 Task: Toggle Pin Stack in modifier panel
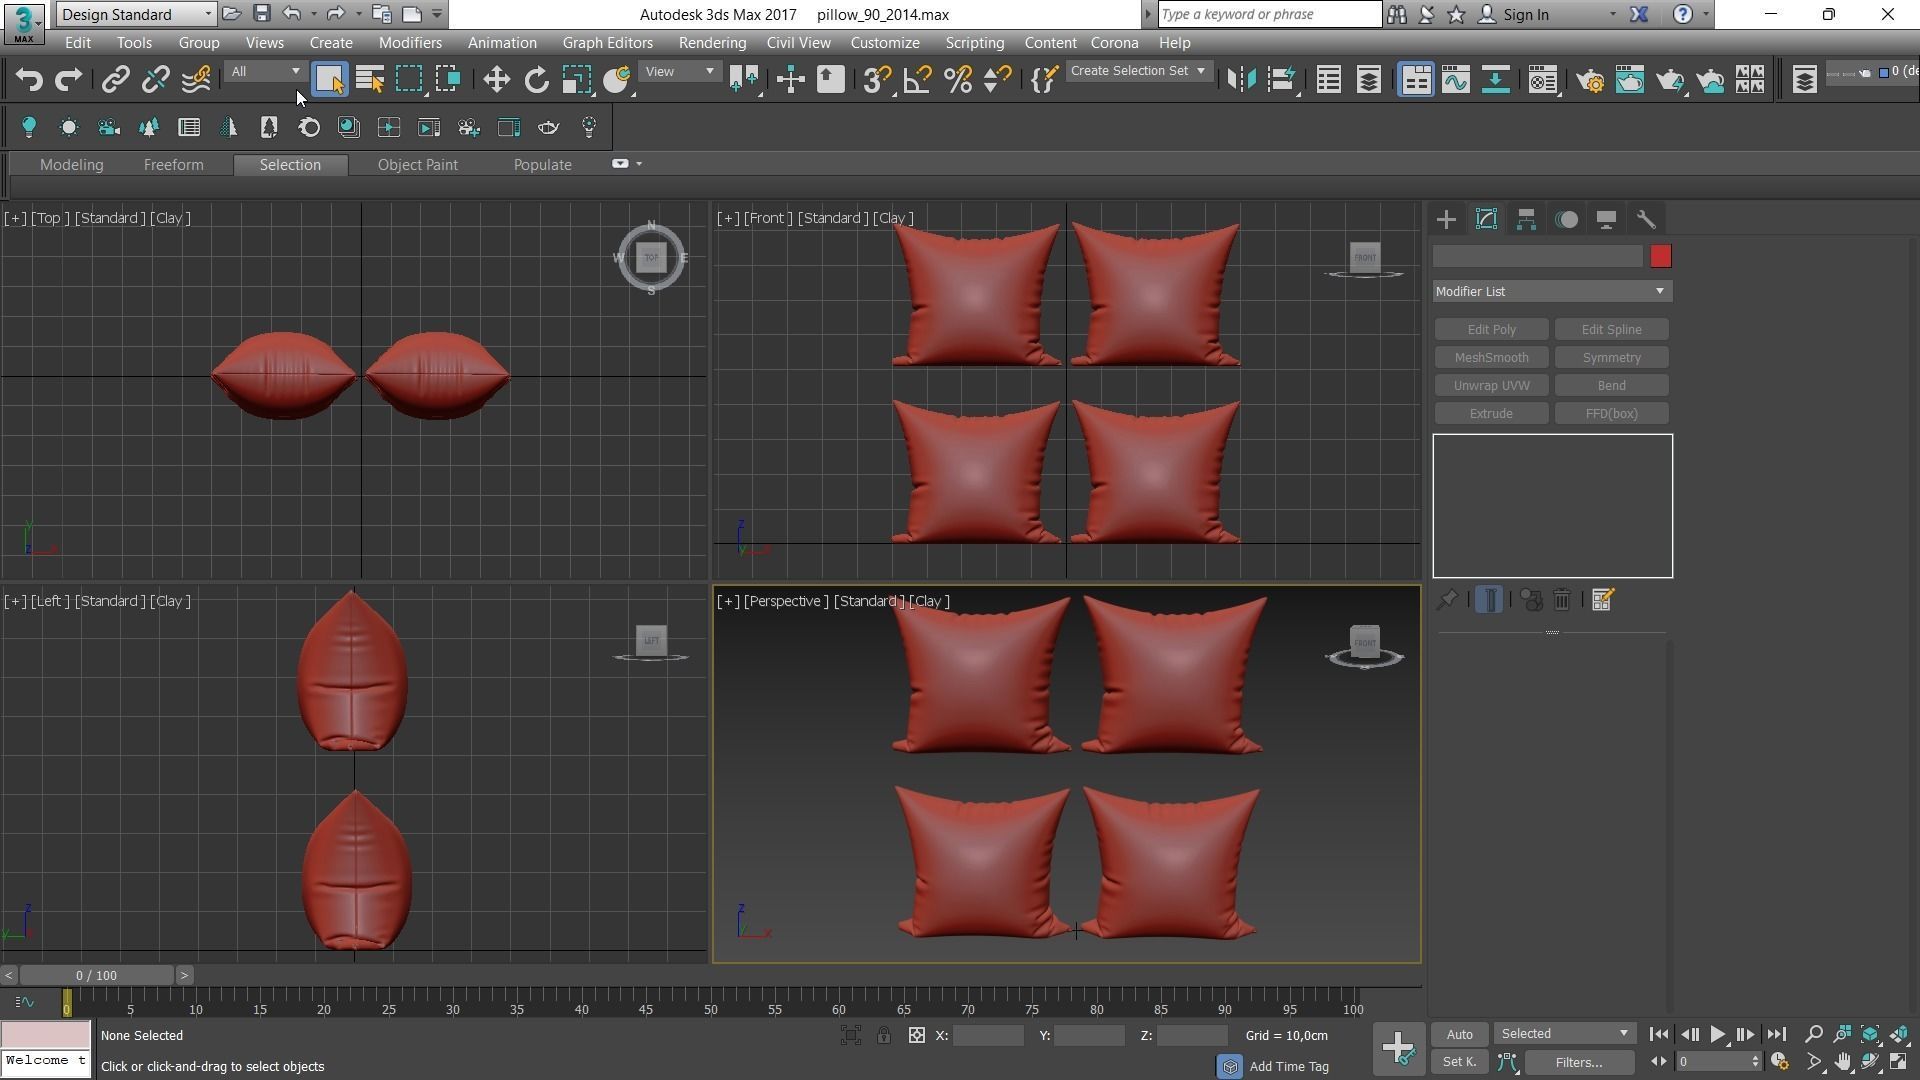1446,599
